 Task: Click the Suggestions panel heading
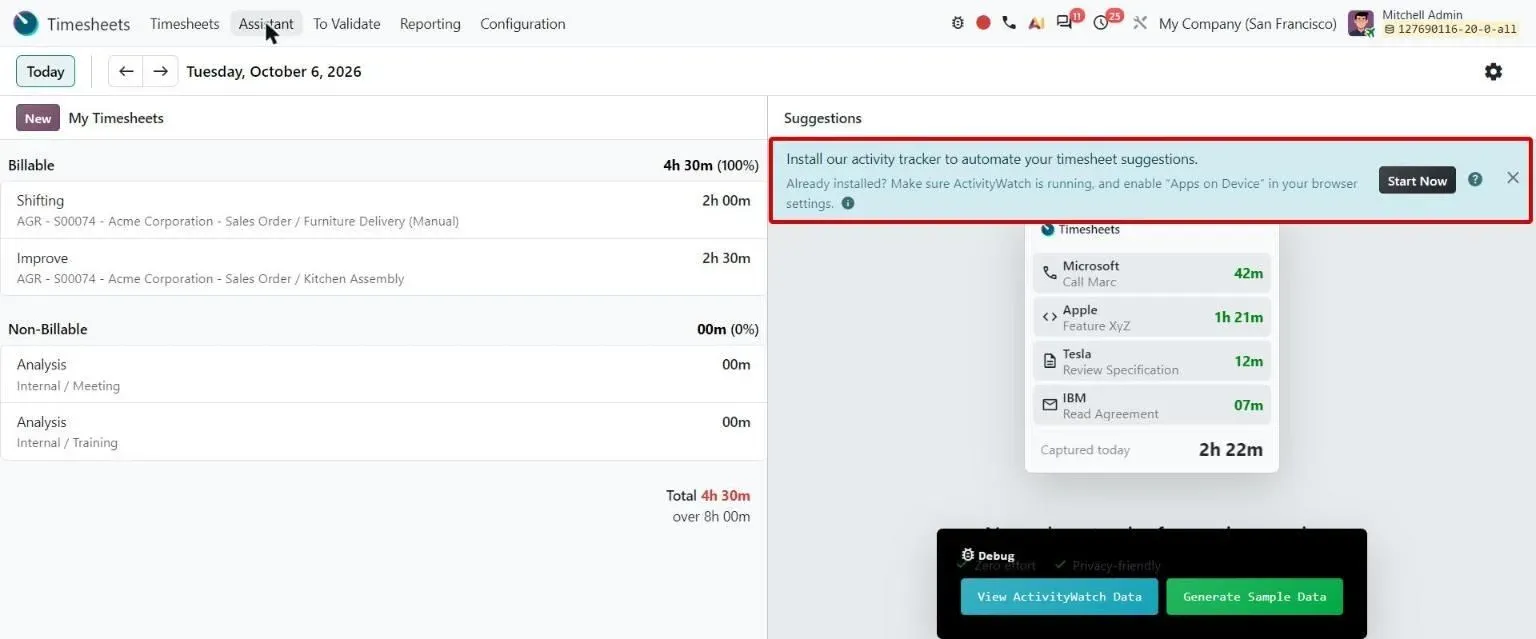[x=823, y=118]
